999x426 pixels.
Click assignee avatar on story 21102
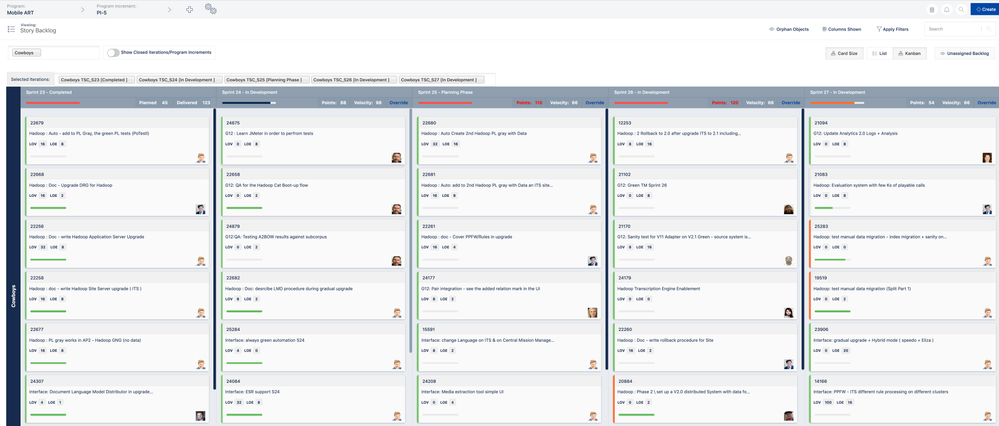click(x=789, y=209)
